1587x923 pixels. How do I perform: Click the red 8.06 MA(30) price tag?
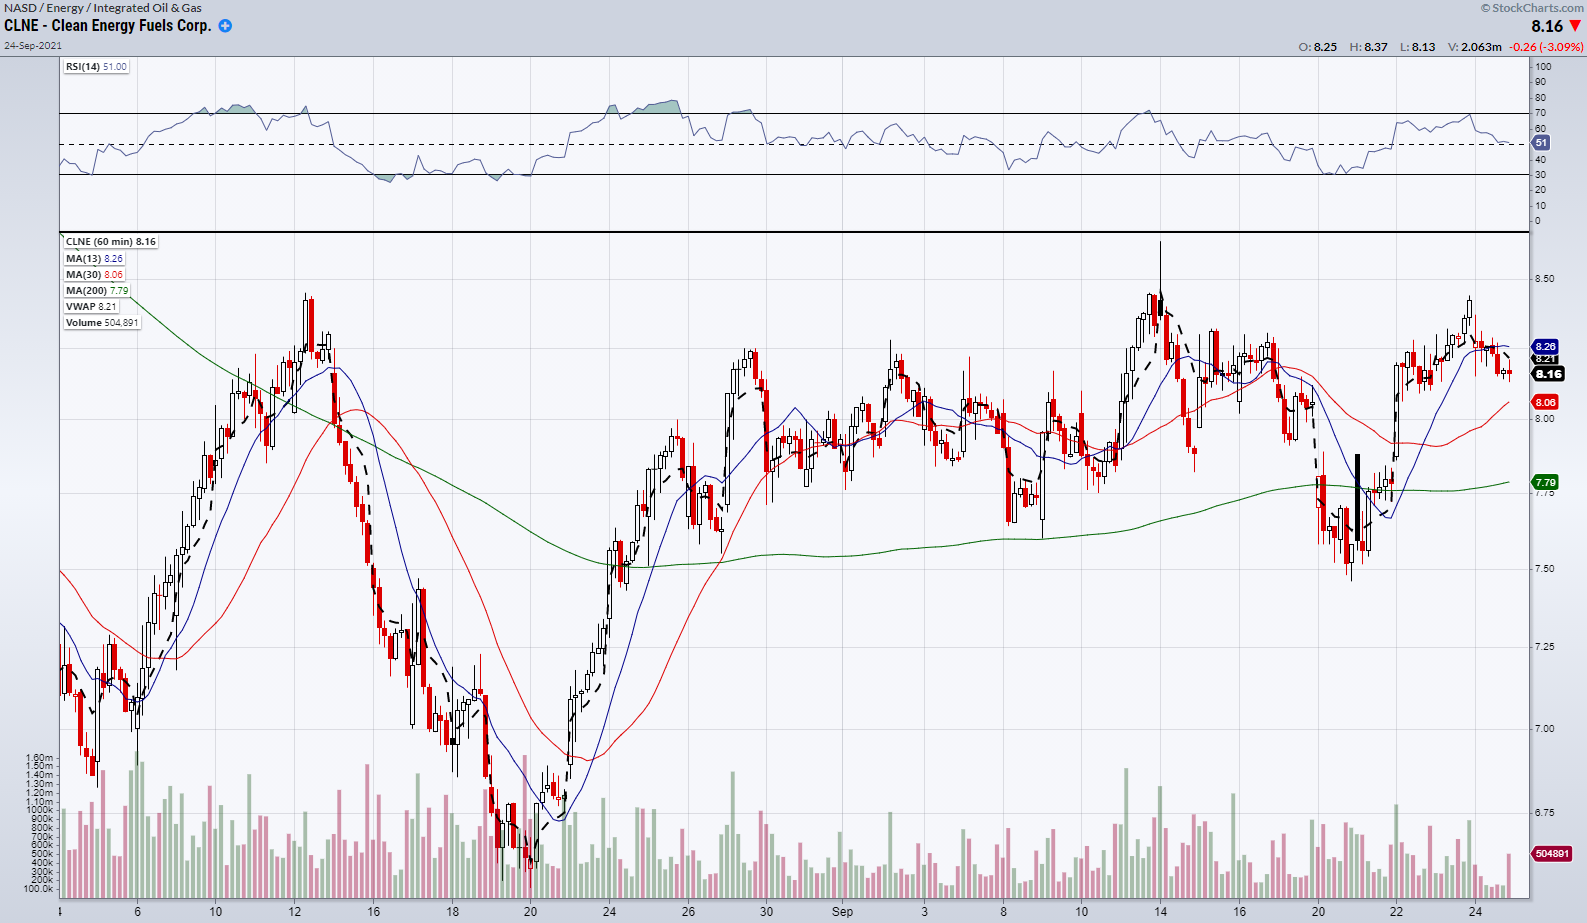[1545, 402]
